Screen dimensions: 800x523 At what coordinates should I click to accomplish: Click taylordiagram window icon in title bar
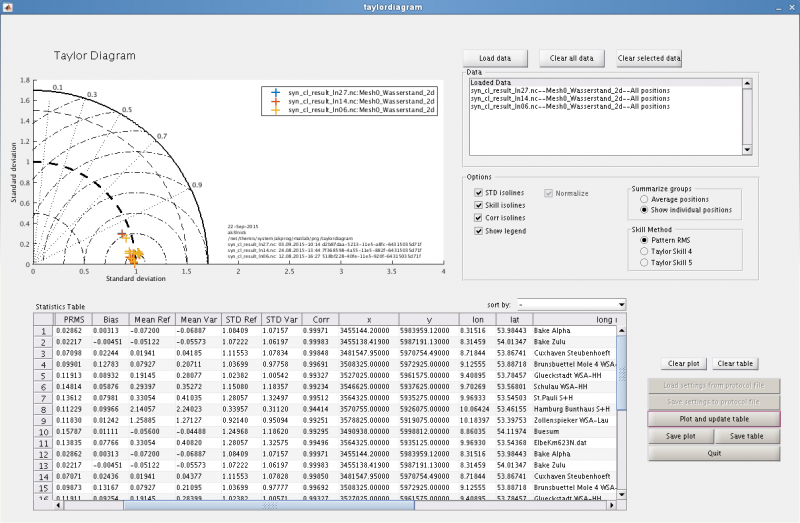pos(7,7)
